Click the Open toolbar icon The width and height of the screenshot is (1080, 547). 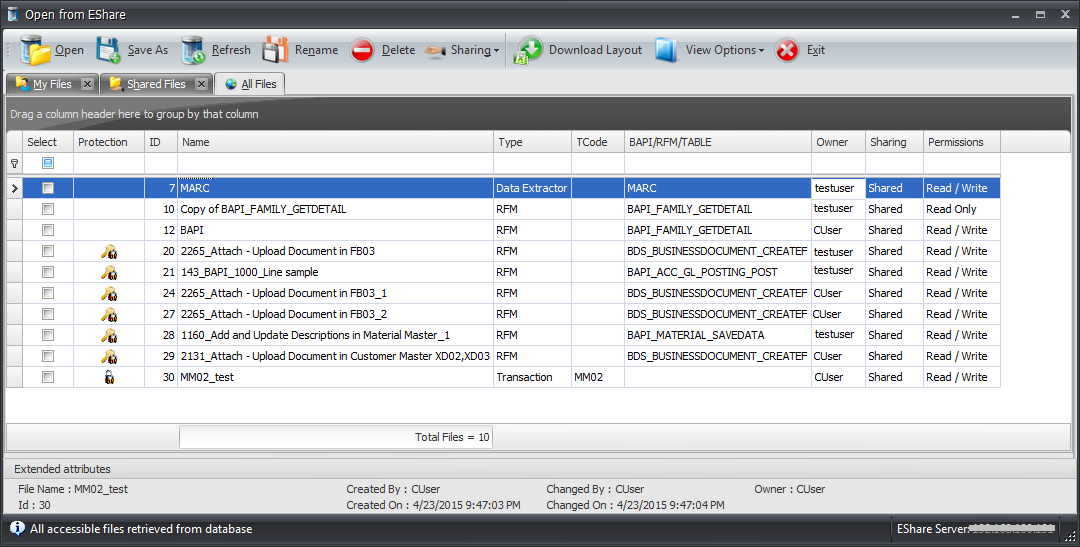pos(36,50)
